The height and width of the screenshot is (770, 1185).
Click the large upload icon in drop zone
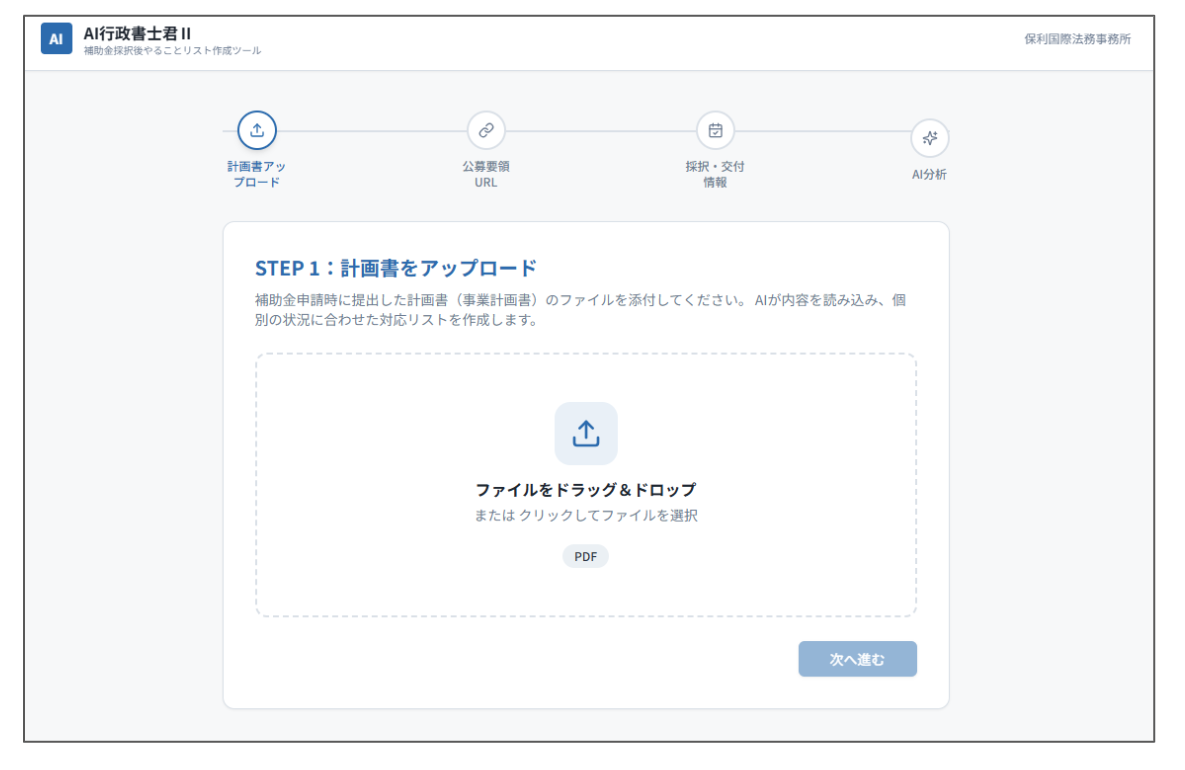(586, 433)
